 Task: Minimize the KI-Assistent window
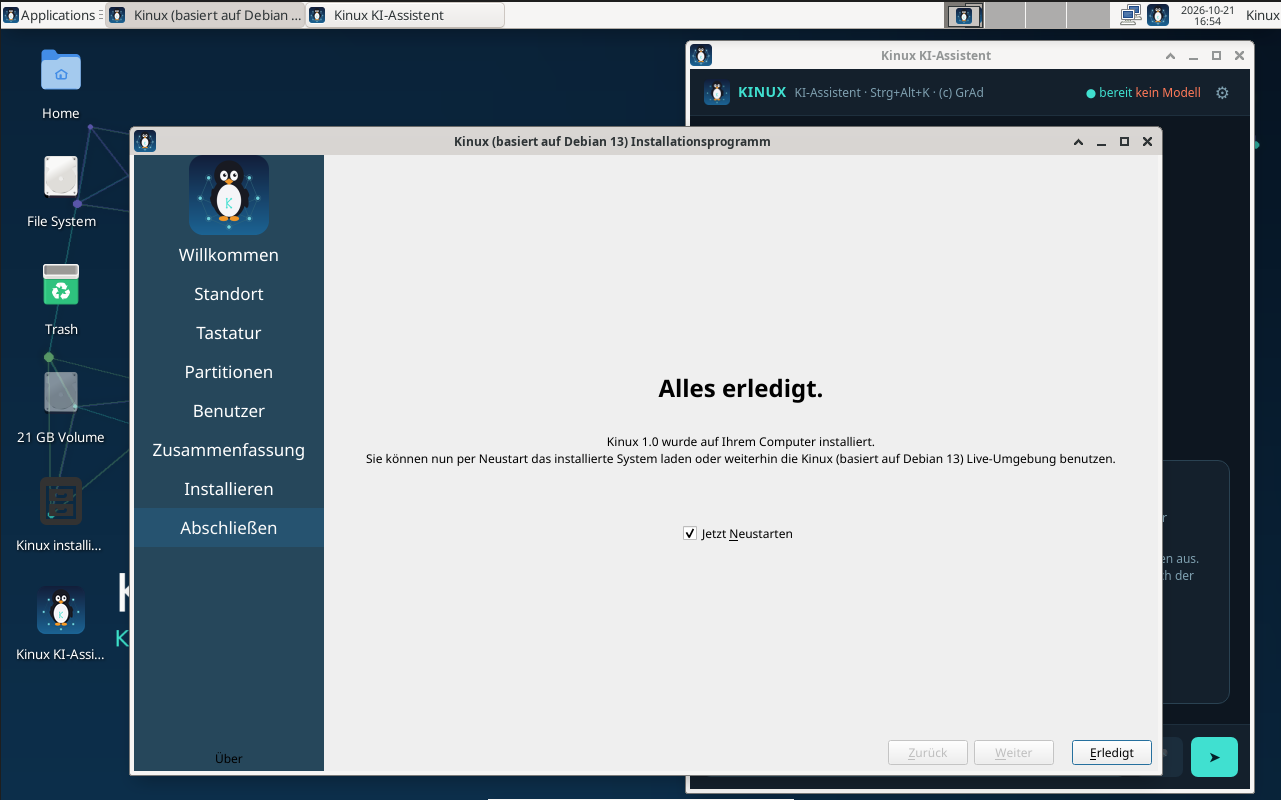[1193, 56]
